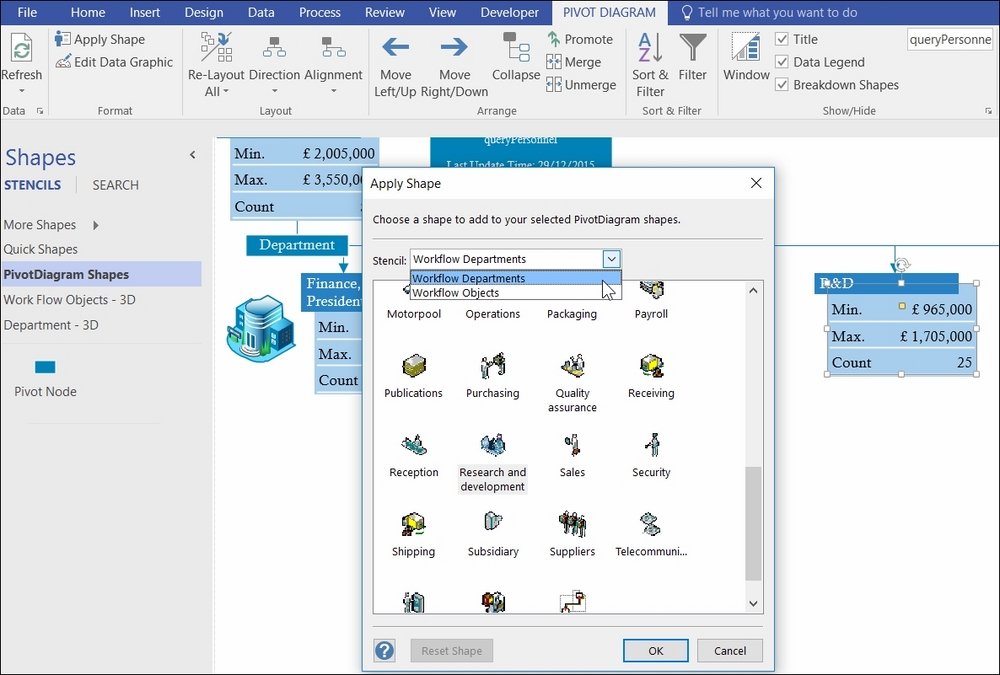Click the shape list scroll-up arrow

click(x=753, y=291)
